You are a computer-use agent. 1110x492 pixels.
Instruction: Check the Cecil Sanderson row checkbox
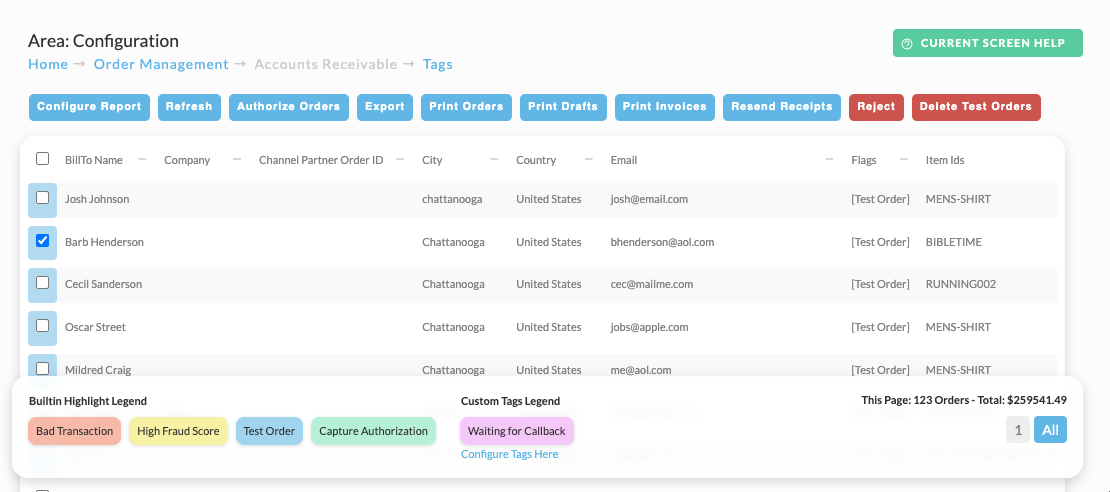[42, 282]
